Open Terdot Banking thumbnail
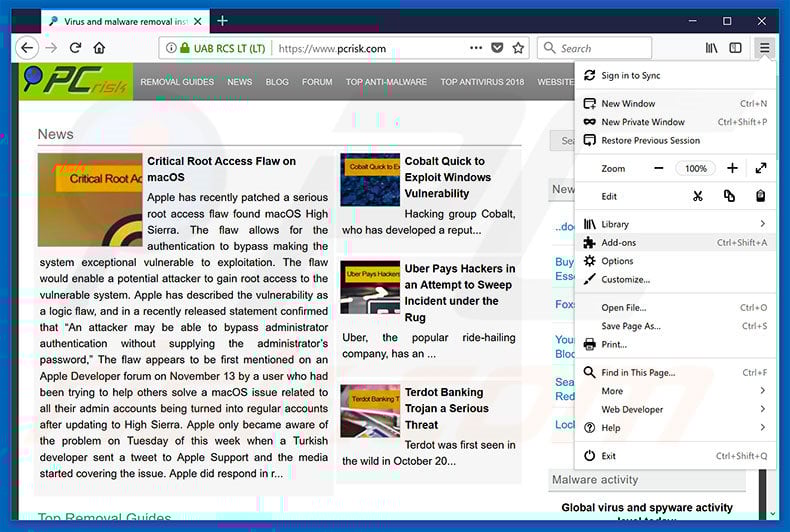 (x=370, y=411)
